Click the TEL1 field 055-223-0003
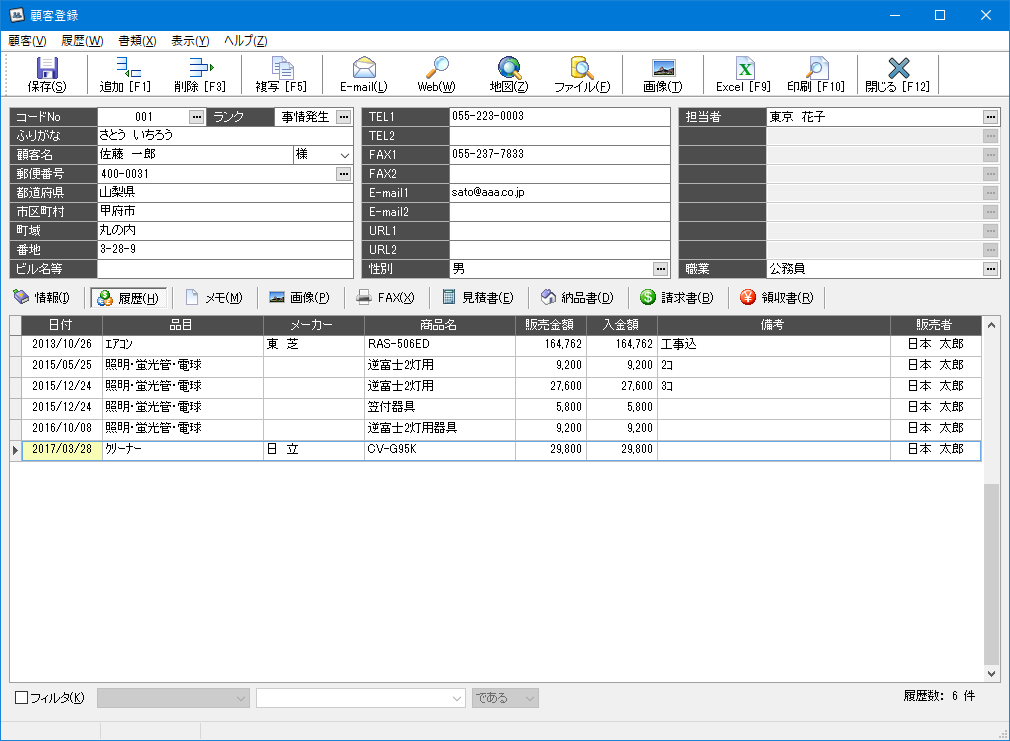The height and width of the screenshot is (741, 1010). (x=559, y=117)
